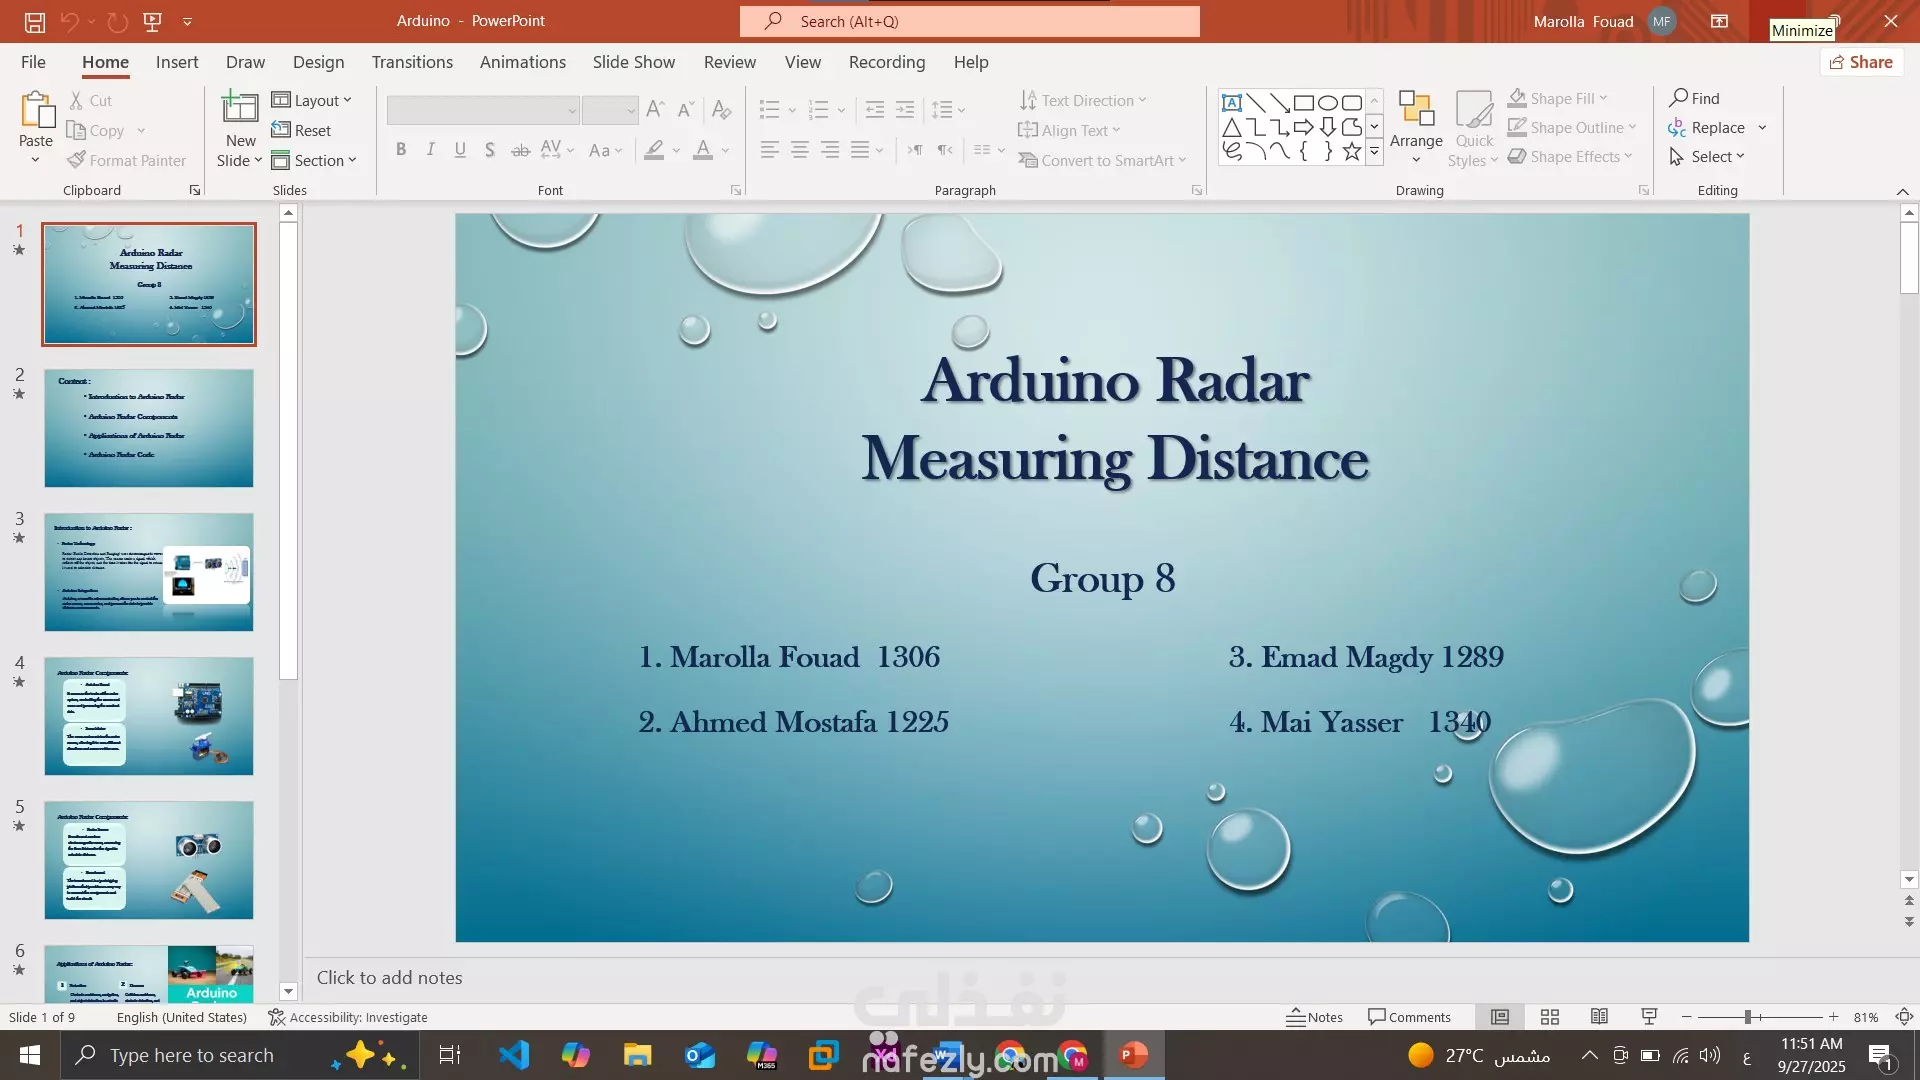This screenshot has height=1080, width=1920.
Task: Toggle the Notes pane from the status bar
Action: [1314, 1017]
